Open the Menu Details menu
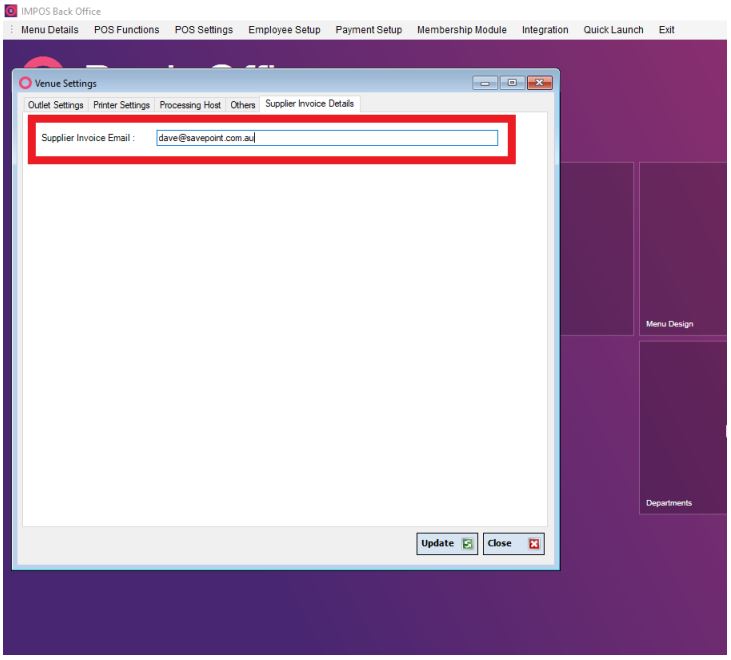The image size is (731, 660). (x=49, y=30)
